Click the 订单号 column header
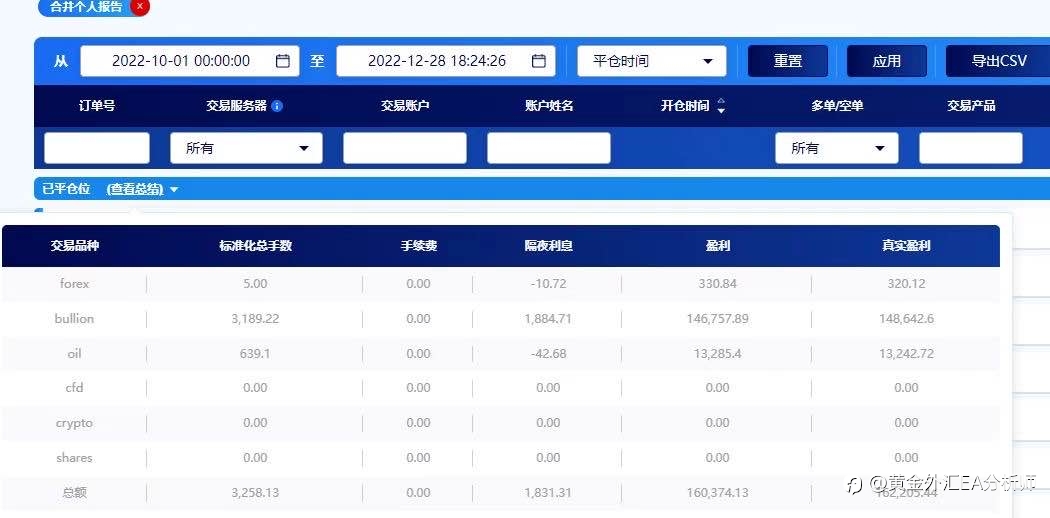 pyautogui.click(x=97, y=106)
